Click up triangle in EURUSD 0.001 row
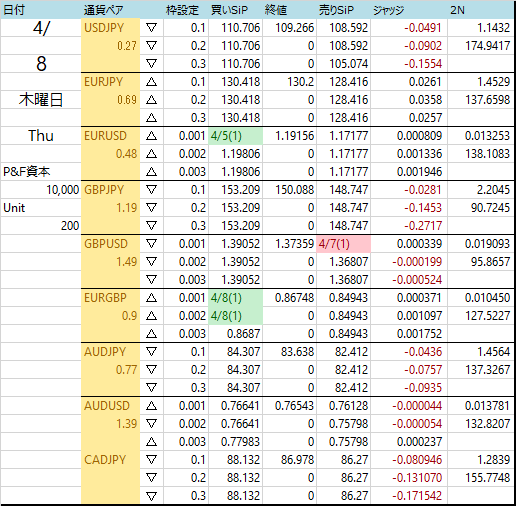This screenshot has width=516, height=506. click(151, 136)
